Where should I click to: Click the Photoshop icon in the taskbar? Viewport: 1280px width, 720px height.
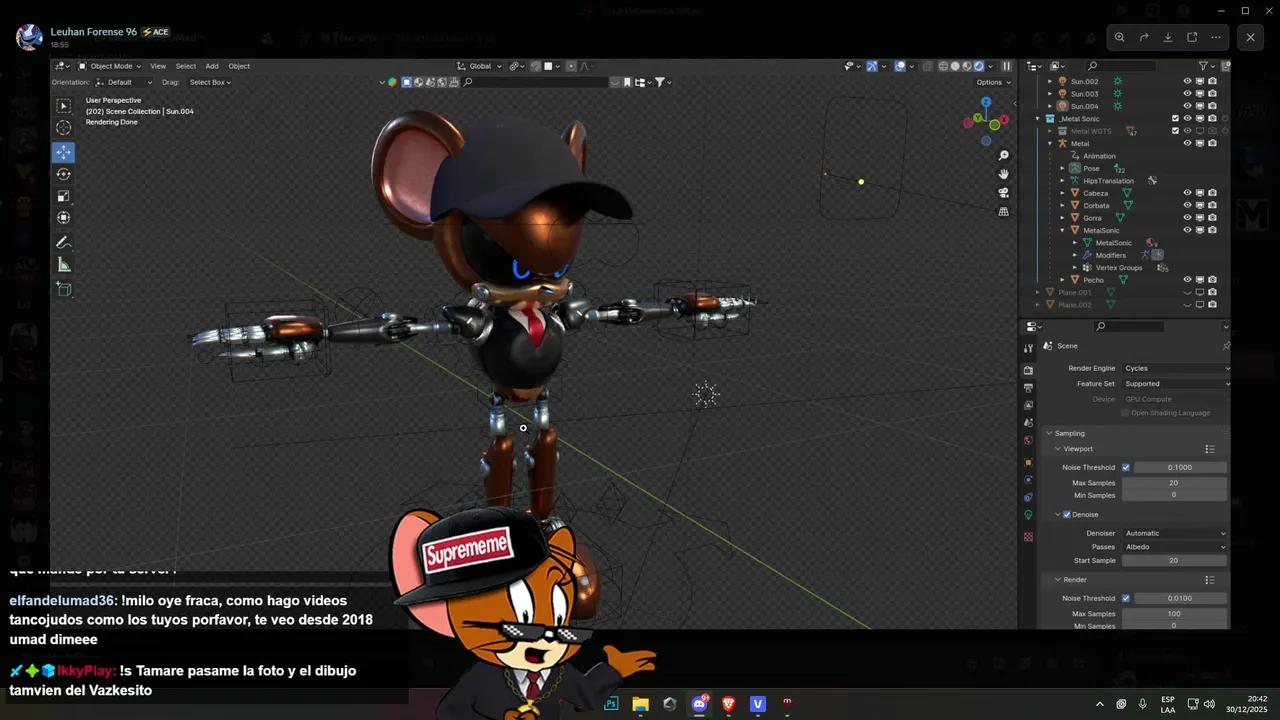point(611,704)
